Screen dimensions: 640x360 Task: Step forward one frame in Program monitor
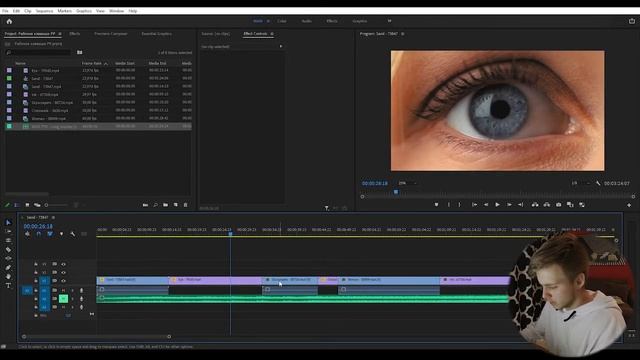[x=509, y=204]
